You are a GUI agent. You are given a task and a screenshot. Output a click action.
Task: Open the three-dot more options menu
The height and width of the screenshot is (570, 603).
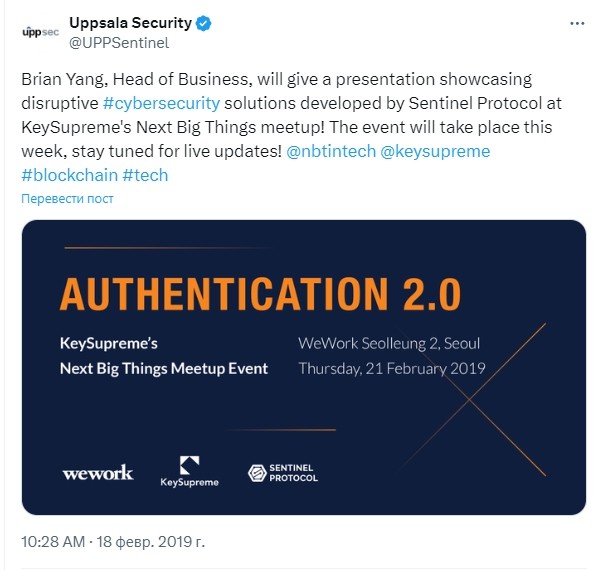click(577, 23)
